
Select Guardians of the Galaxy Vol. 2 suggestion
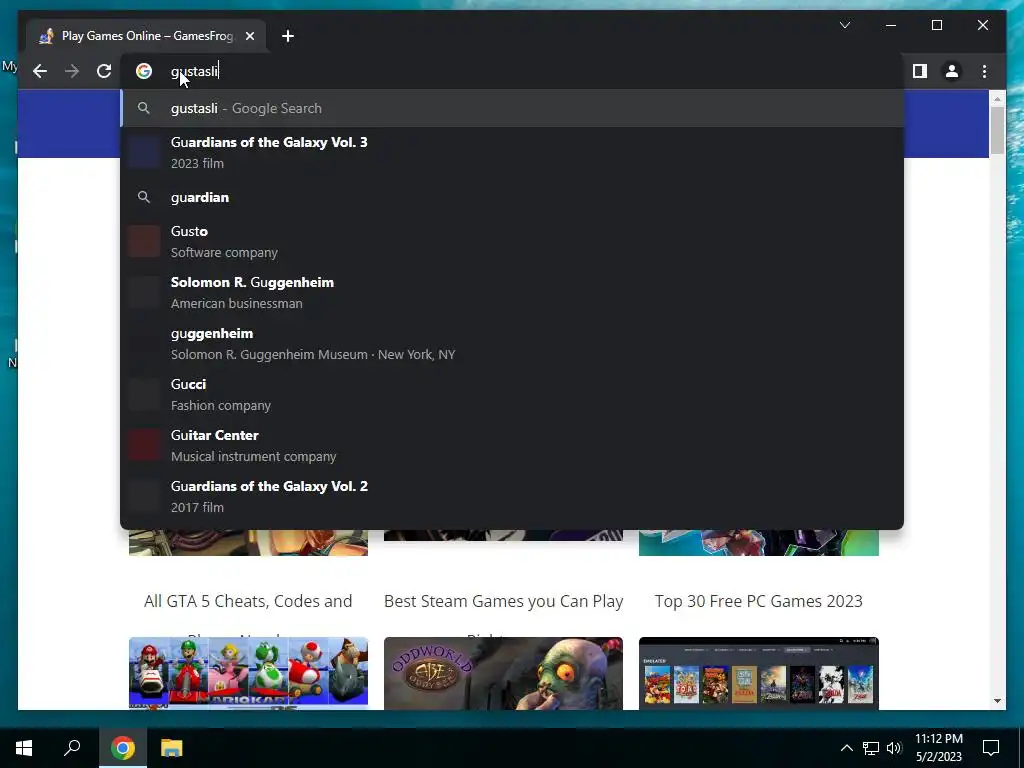tap(512, 496)
